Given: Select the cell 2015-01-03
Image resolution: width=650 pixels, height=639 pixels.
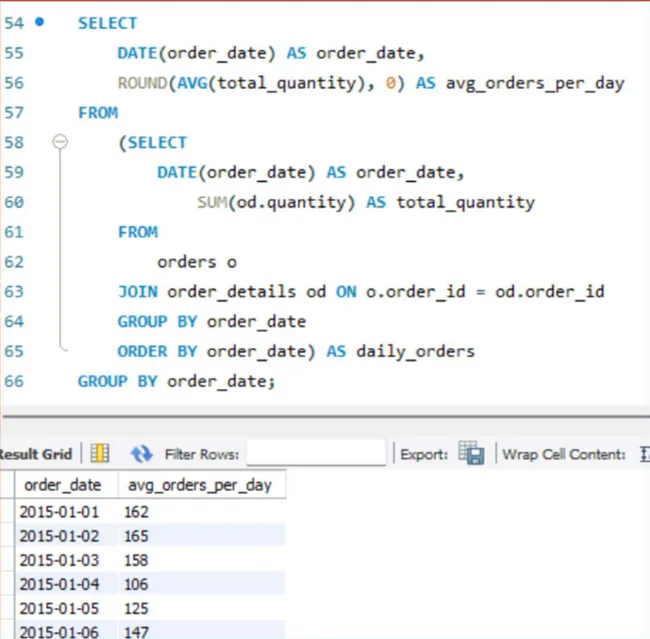Looking at the screenshot, I should [59, 560].
